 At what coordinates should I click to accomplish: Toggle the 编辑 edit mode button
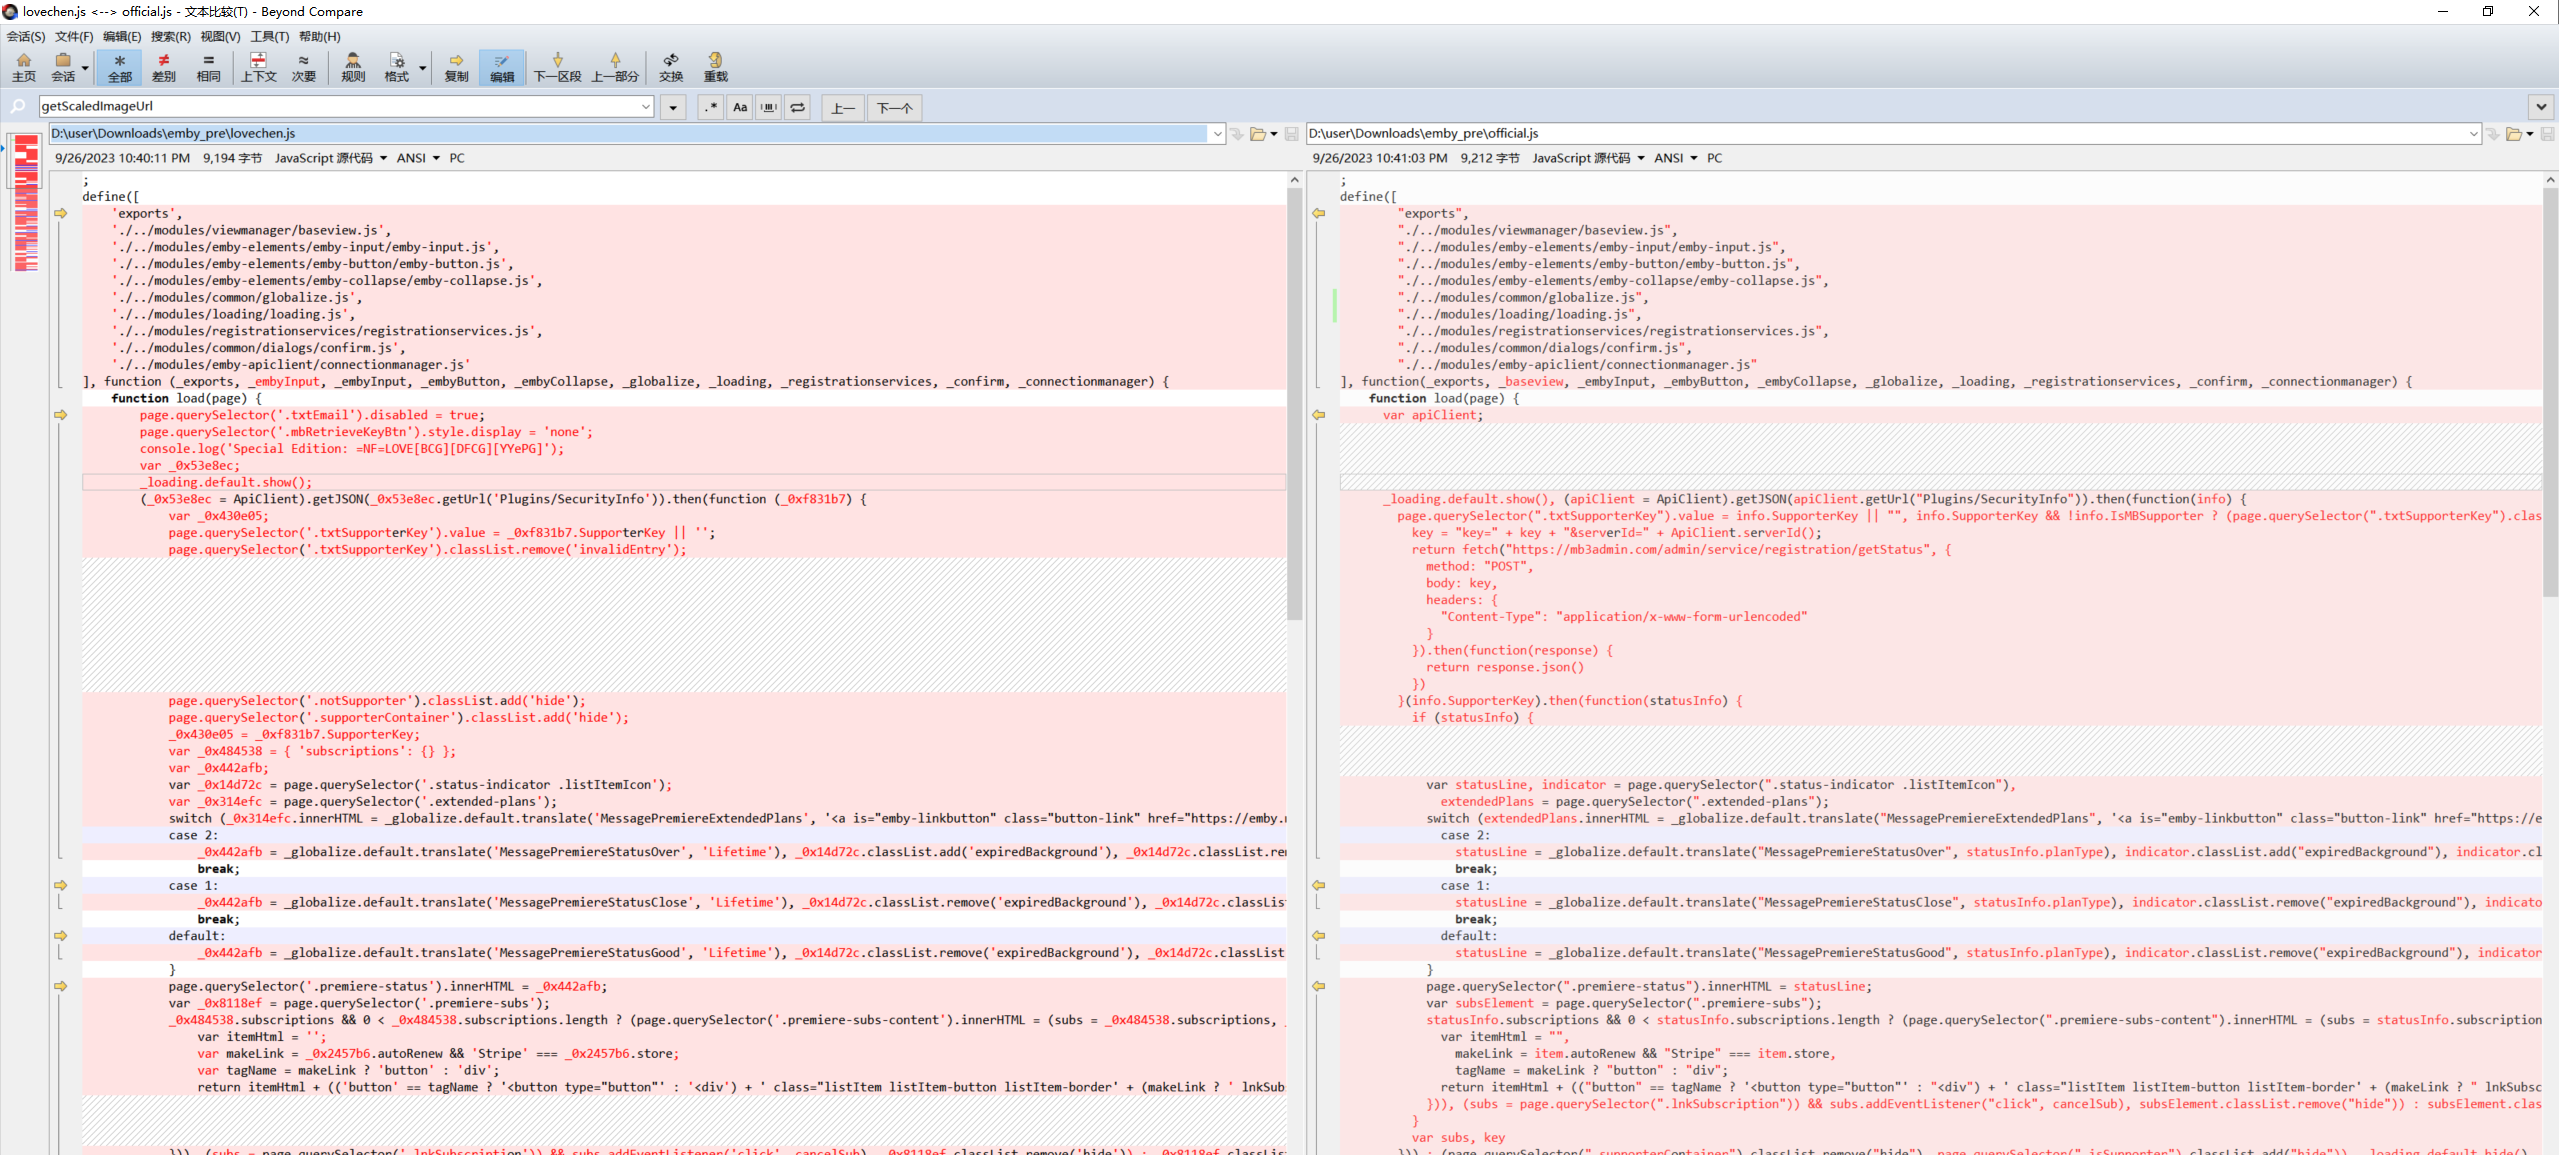502,67
